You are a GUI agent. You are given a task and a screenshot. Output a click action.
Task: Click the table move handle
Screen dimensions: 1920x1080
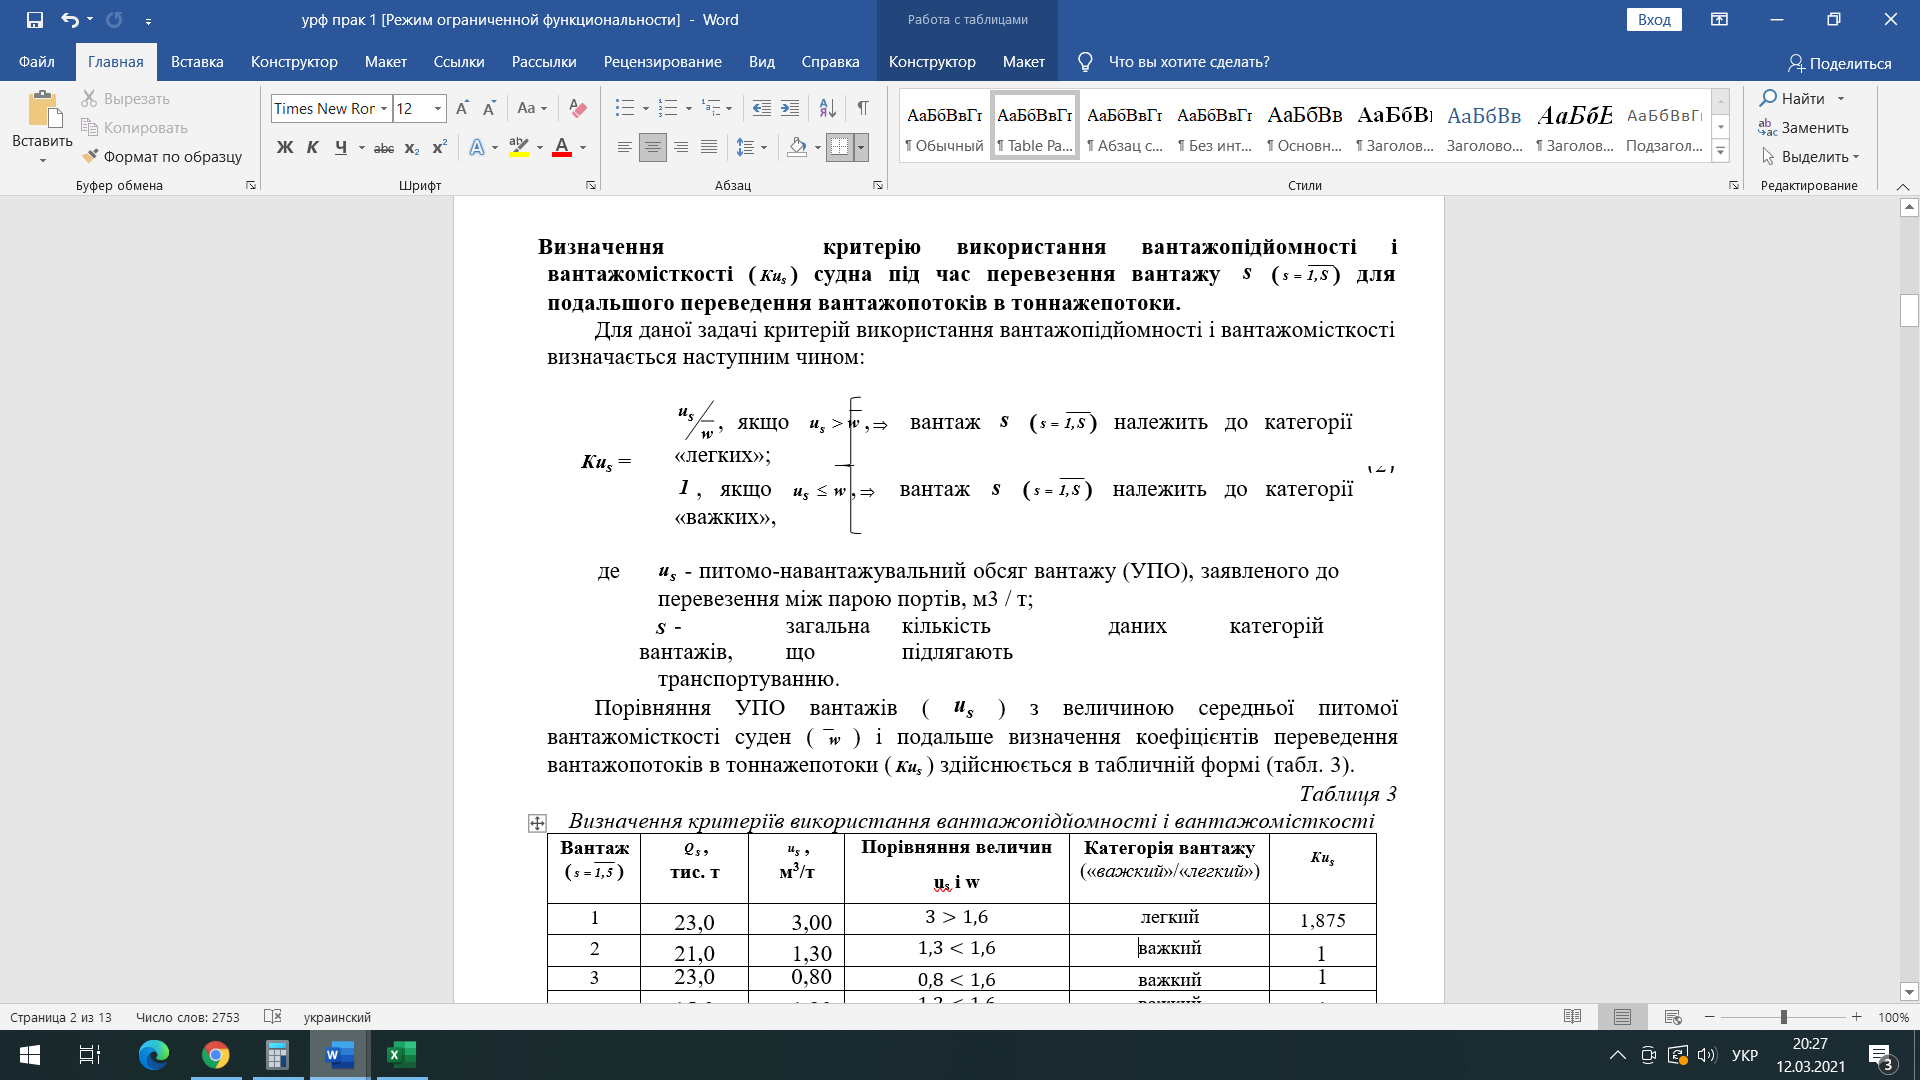537,823
